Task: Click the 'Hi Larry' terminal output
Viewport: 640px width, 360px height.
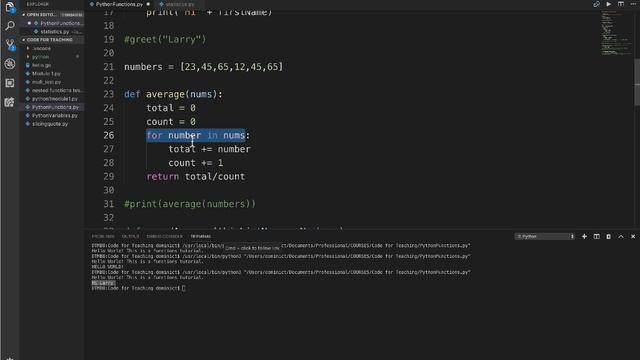Action: coord(103,283)
